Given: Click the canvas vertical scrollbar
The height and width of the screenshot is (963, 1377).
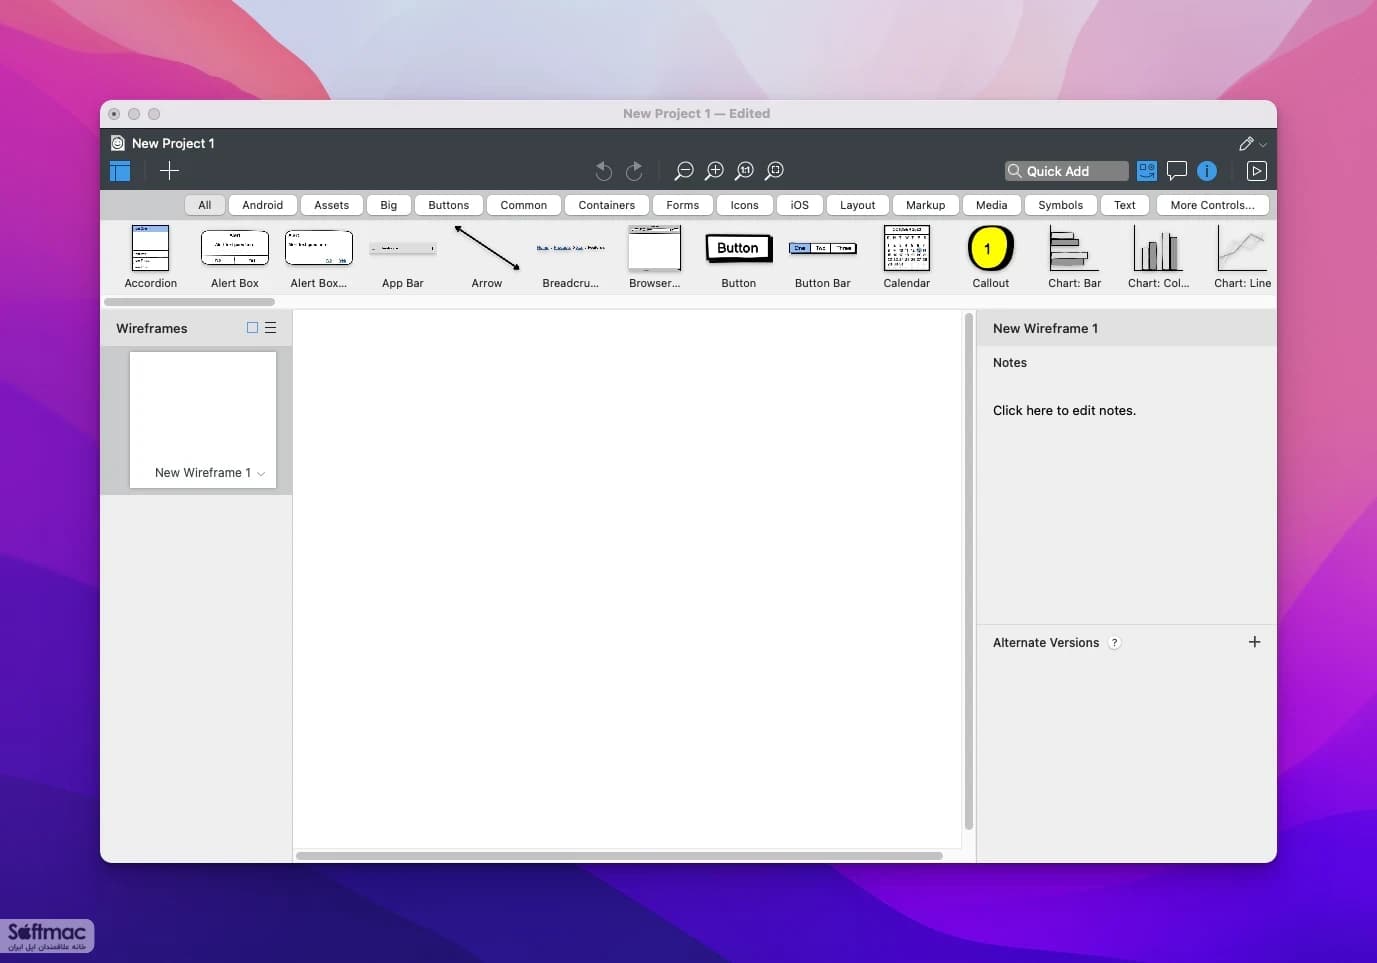Looking at the screenshot, I should click(x=968, y=572).
